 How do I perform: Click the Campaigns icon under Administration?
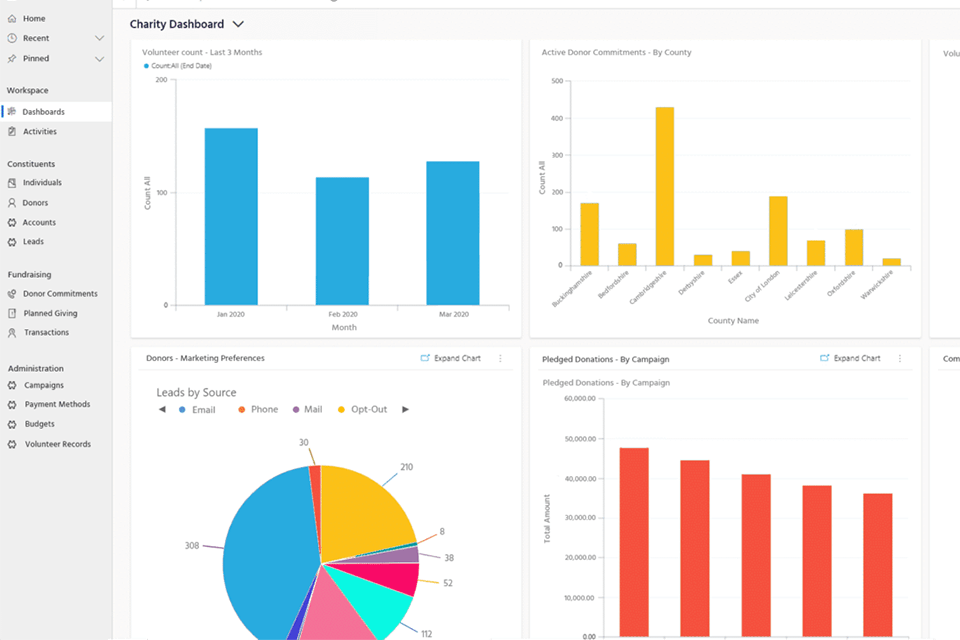click(x=12, y=385)
